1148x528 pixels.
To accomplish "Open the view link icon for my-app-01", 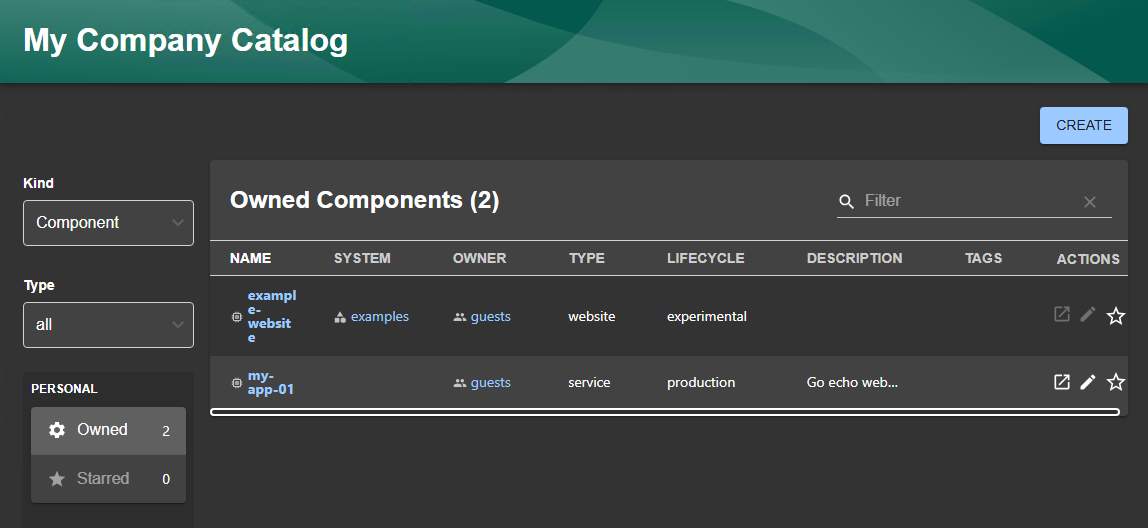I will coord(1062,382).
